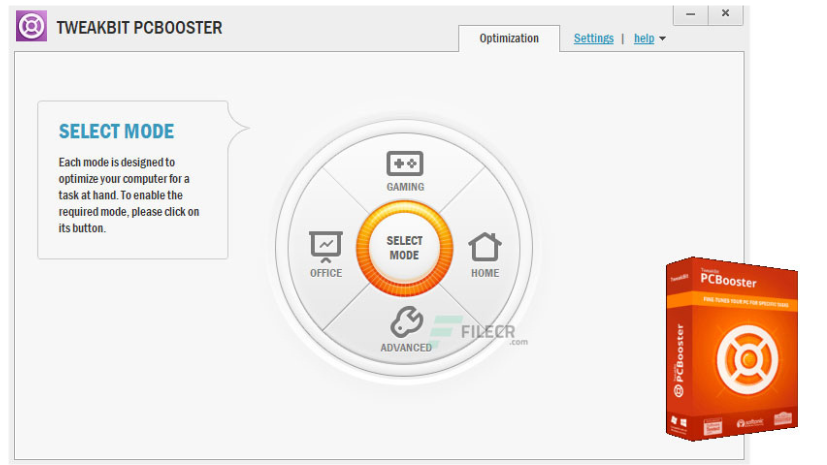Screen dimensions: 827x465
Task: Click the GAMING text label
Action: coord(405,187)
